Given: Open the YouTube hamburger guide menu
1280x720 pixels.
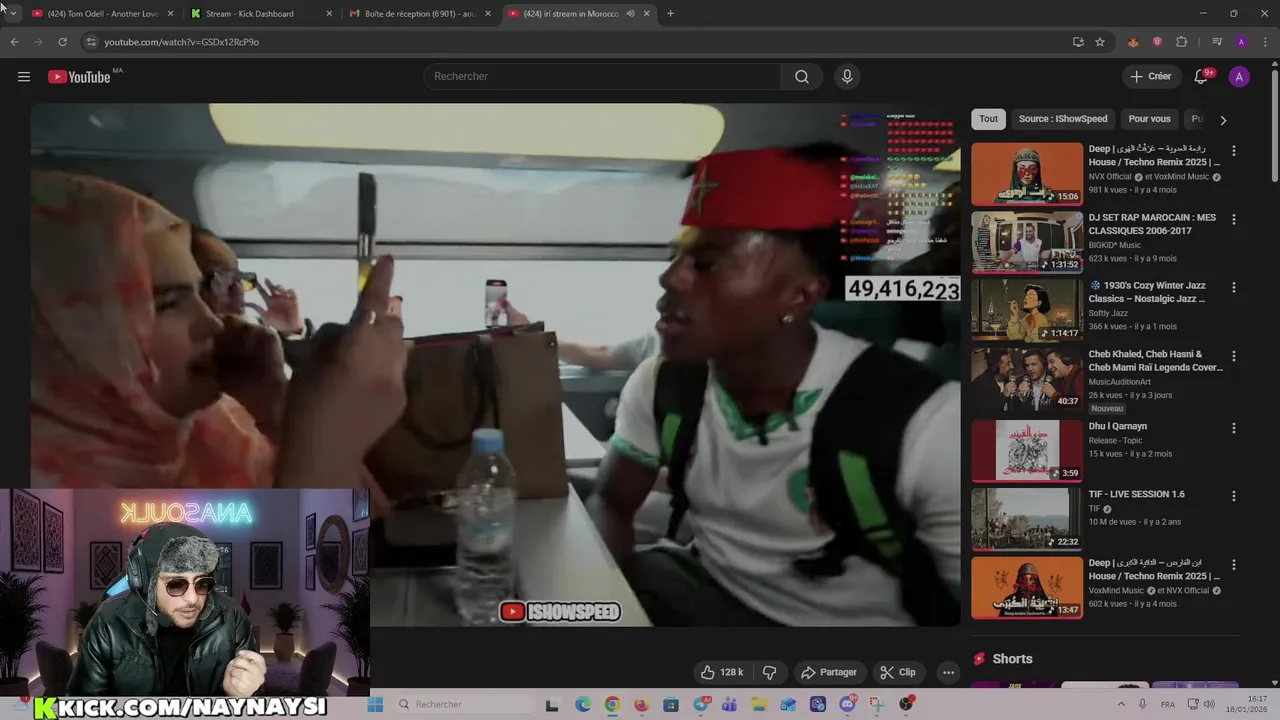Looking at the screenshot, I should click(24, 77).
